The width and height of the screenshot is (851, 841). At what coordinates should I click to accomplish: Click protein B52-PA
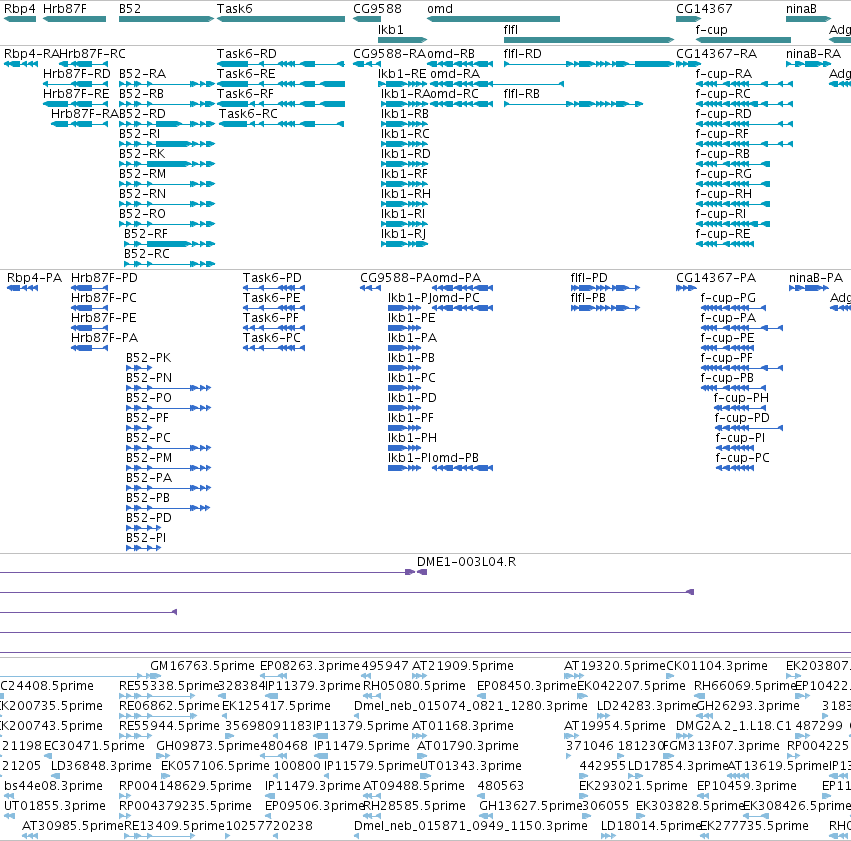168,488
